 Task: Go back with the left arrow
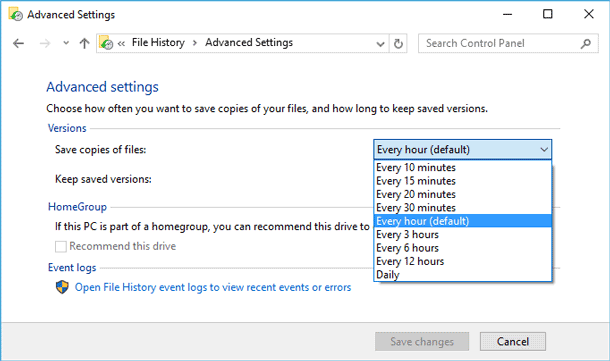pyautogui.click(x=18, y=43)
